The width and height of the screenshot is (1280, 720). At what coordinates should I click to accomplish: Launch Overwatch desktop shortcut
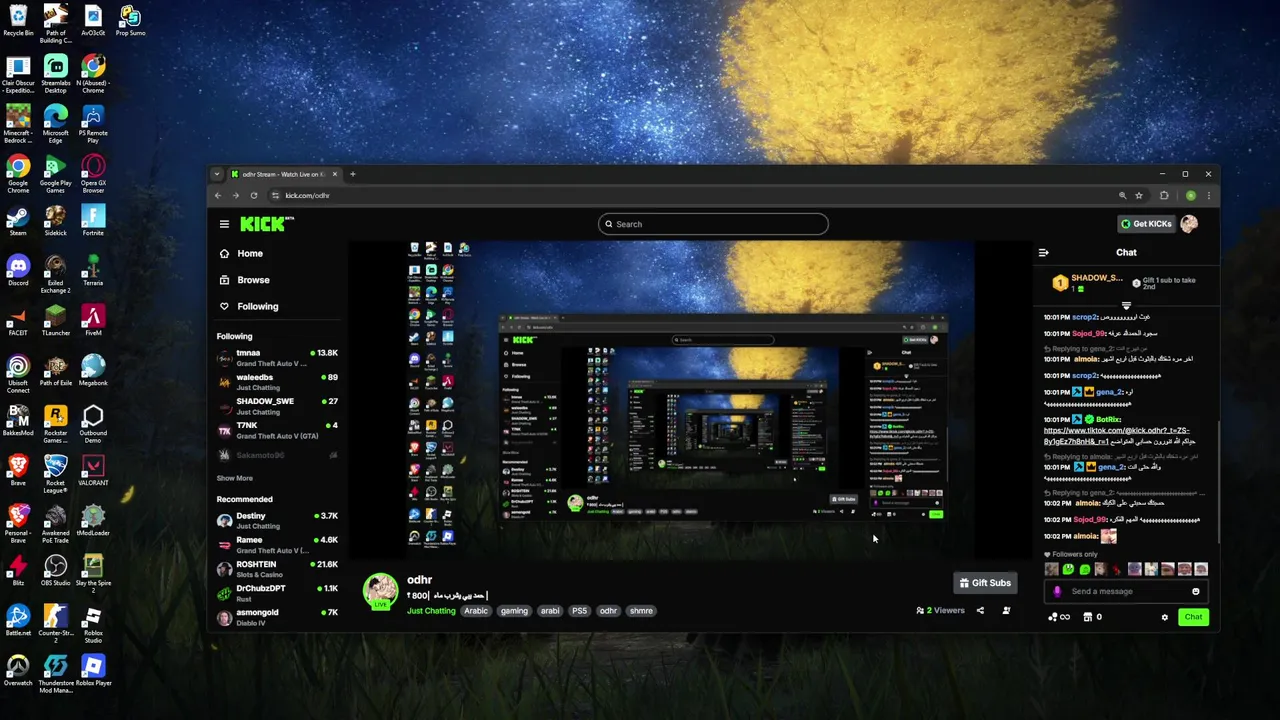(x=18, y=670)
